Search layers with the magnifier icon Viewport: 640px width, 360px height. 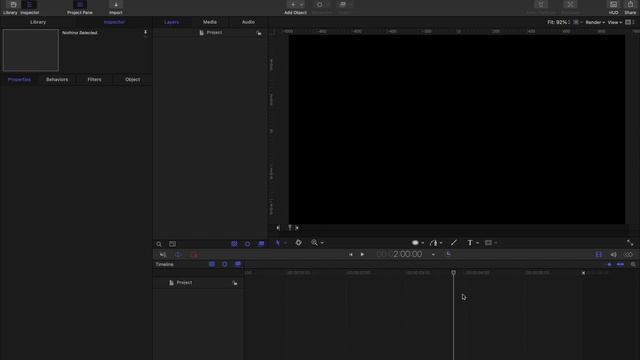click(x=159, y=244)
